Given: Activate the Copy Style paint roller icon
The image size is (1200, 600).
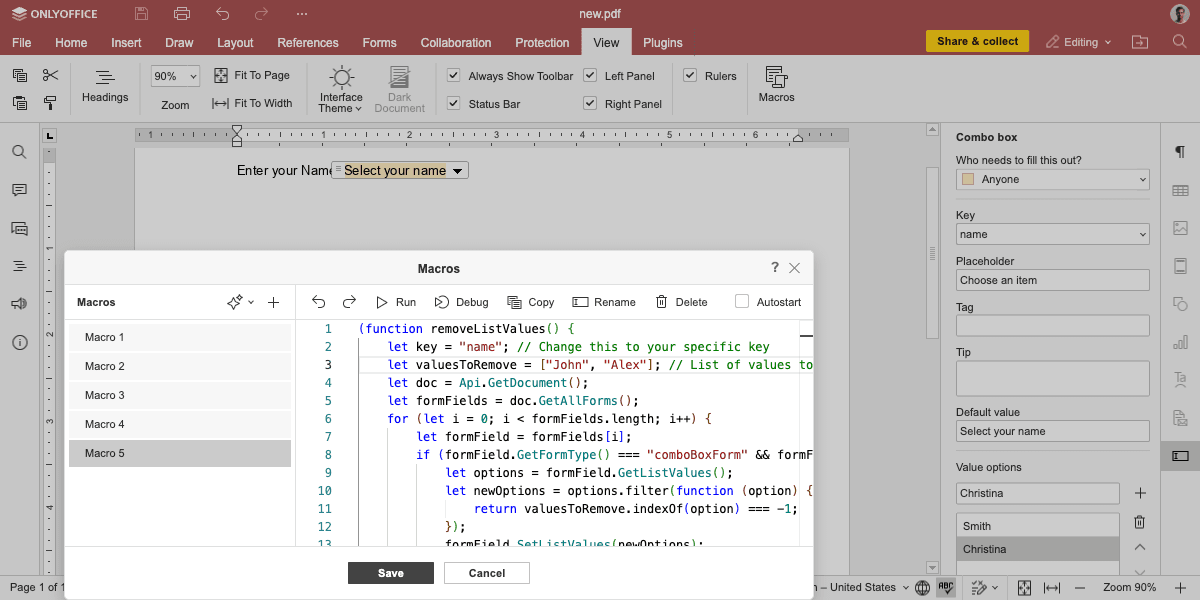Looking at the screenshot, I should tap(50, 103).
